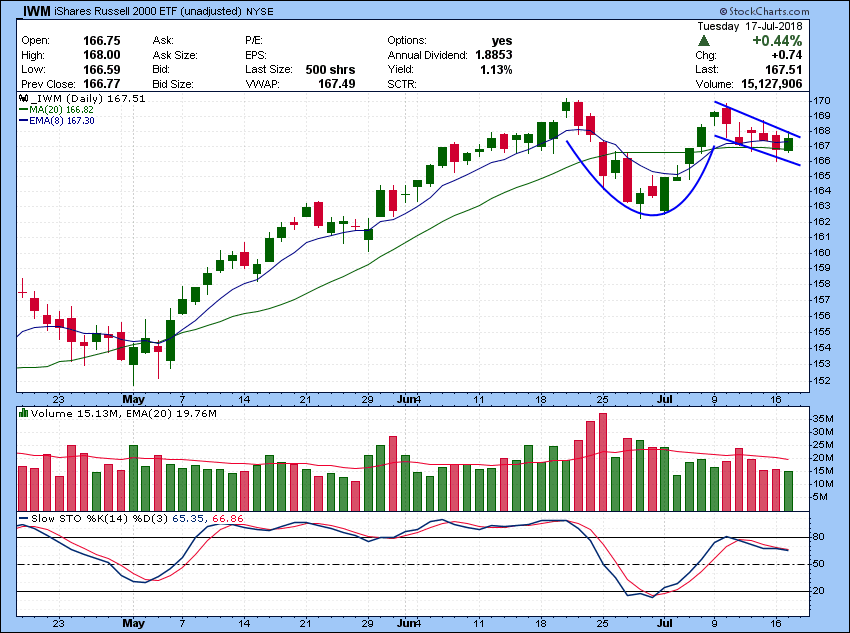Select the Last price 167.51 in the quote header
Viewport: 850px width, 633px height.
tap(783, 70)
